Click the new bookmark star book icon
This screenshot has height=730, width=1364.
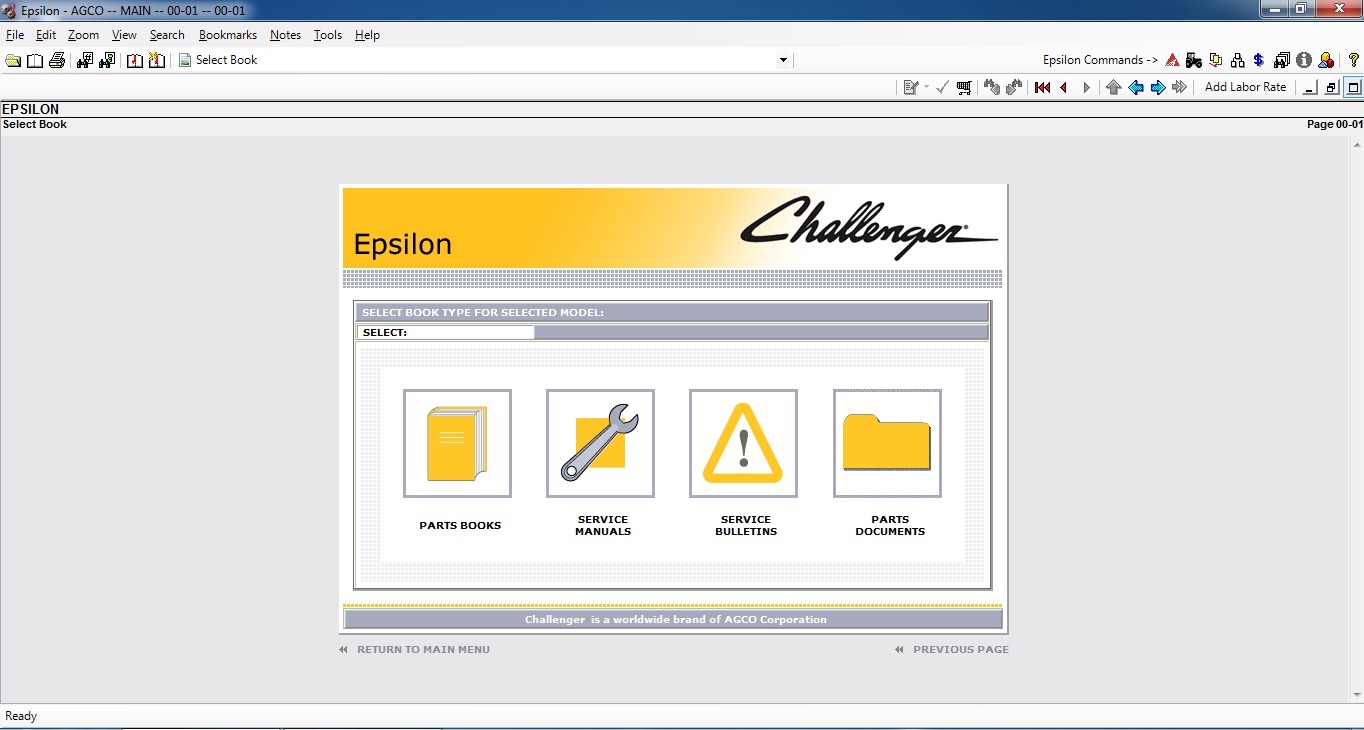point(156,60)
